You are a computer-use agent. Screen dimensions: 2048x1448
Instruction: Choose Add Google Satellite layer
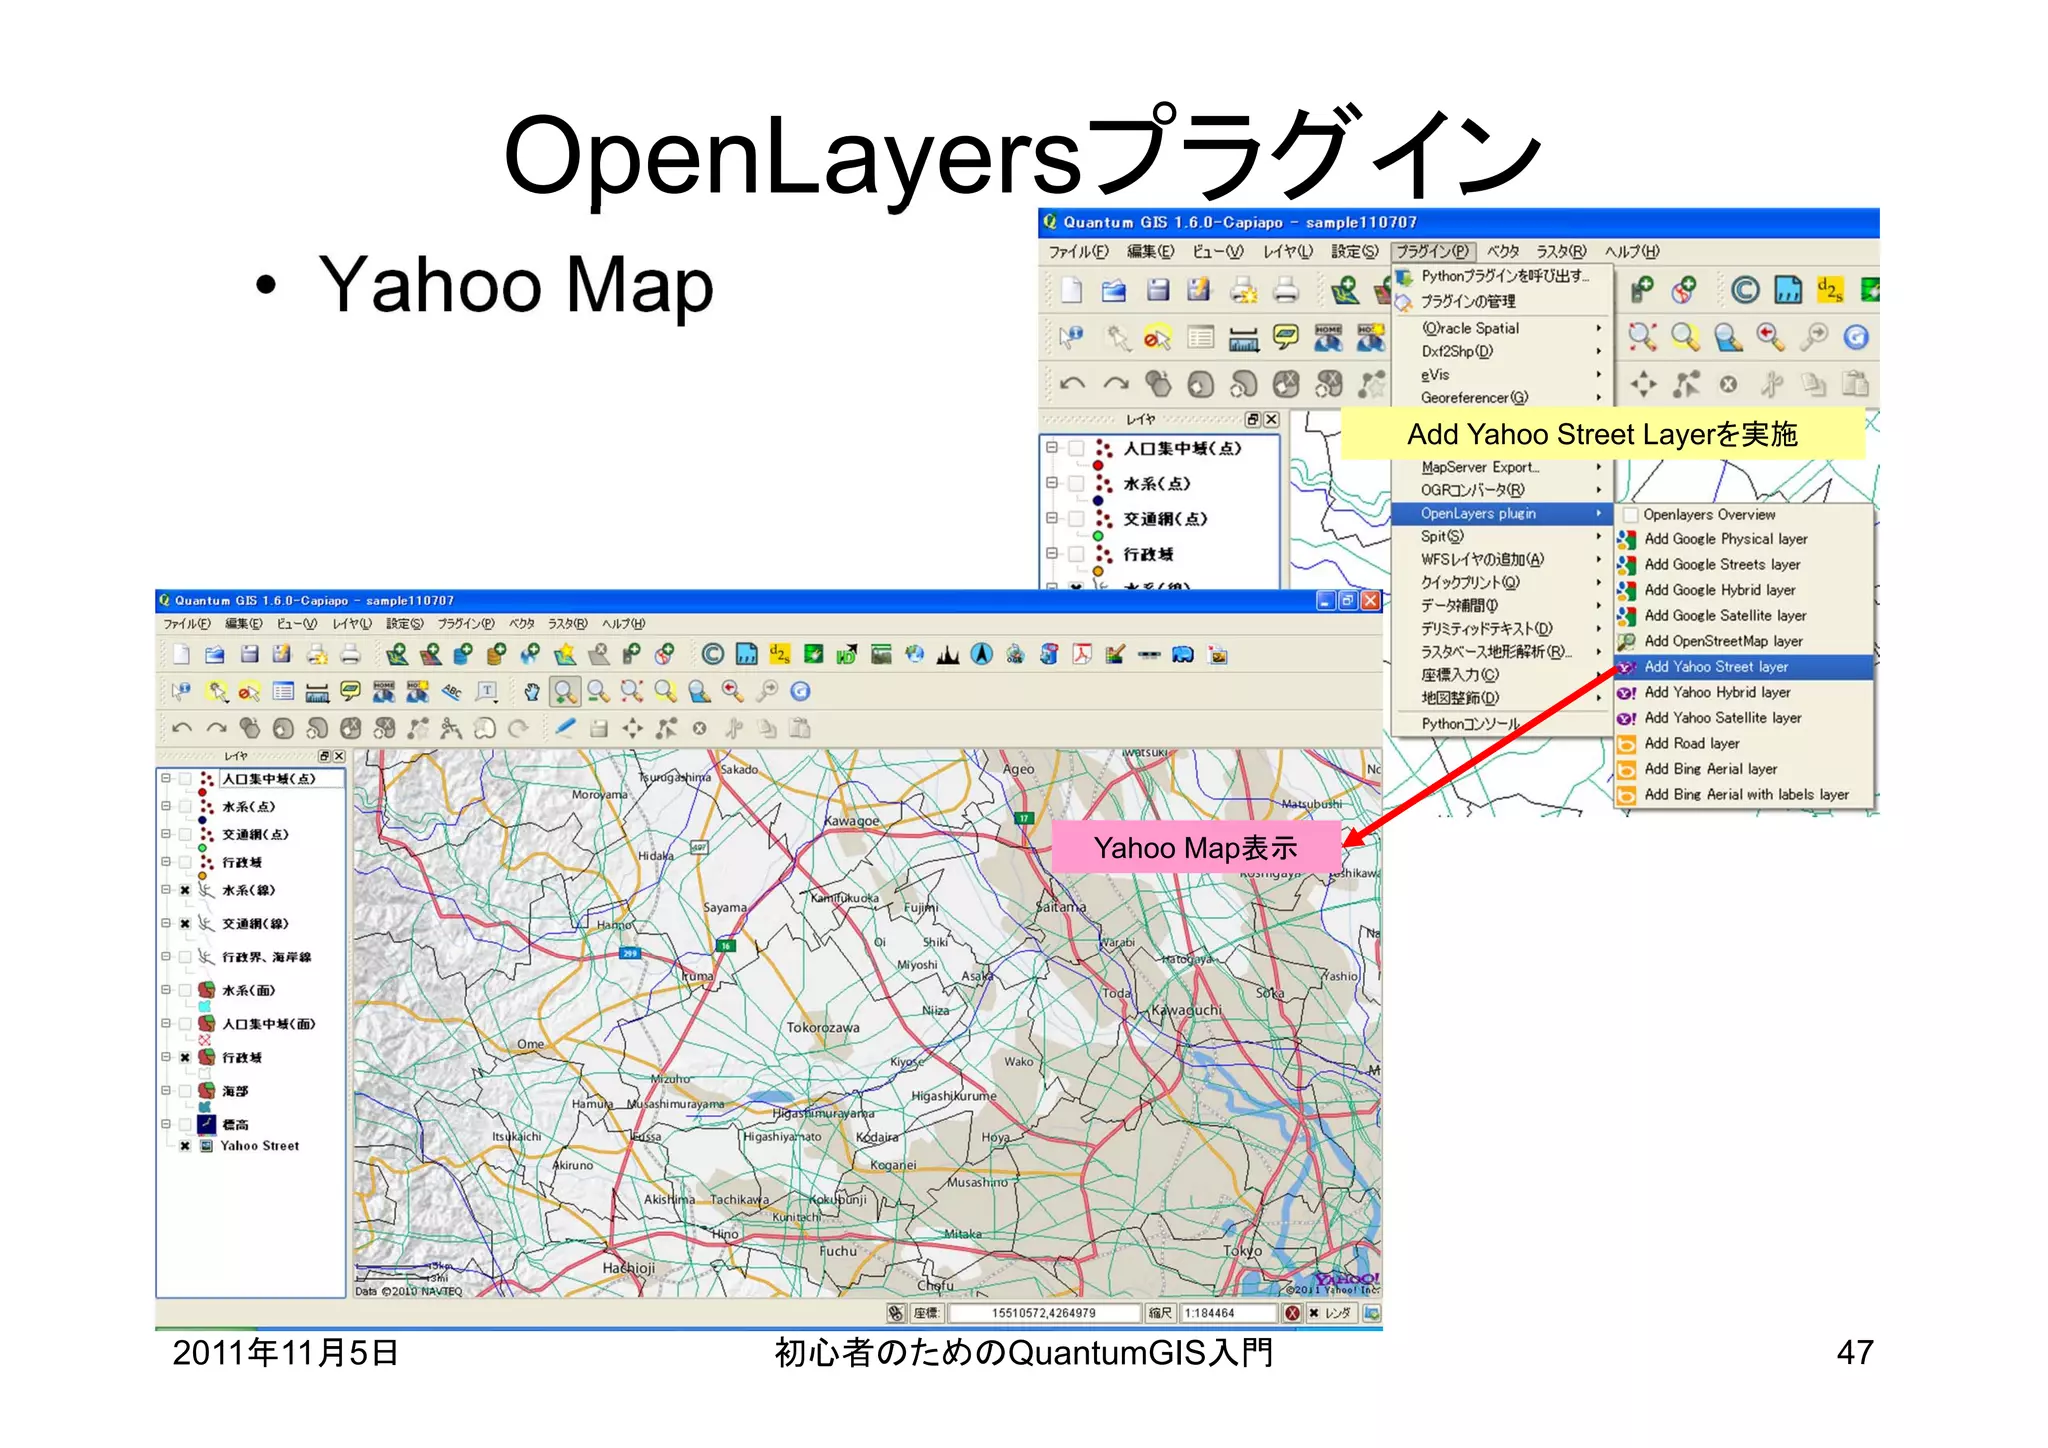click(x=1743, y=616)
